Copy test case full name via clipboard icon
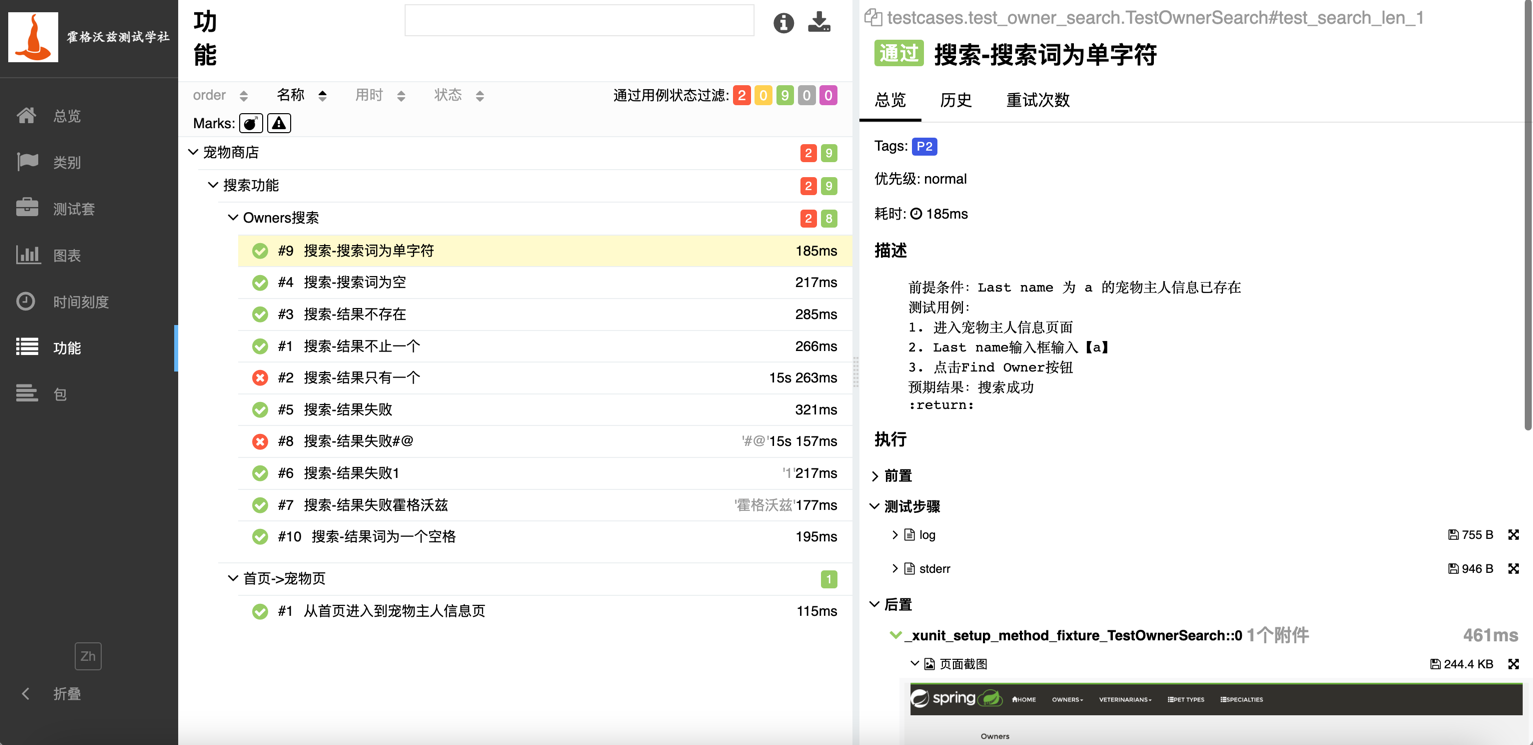 (873, 17)
